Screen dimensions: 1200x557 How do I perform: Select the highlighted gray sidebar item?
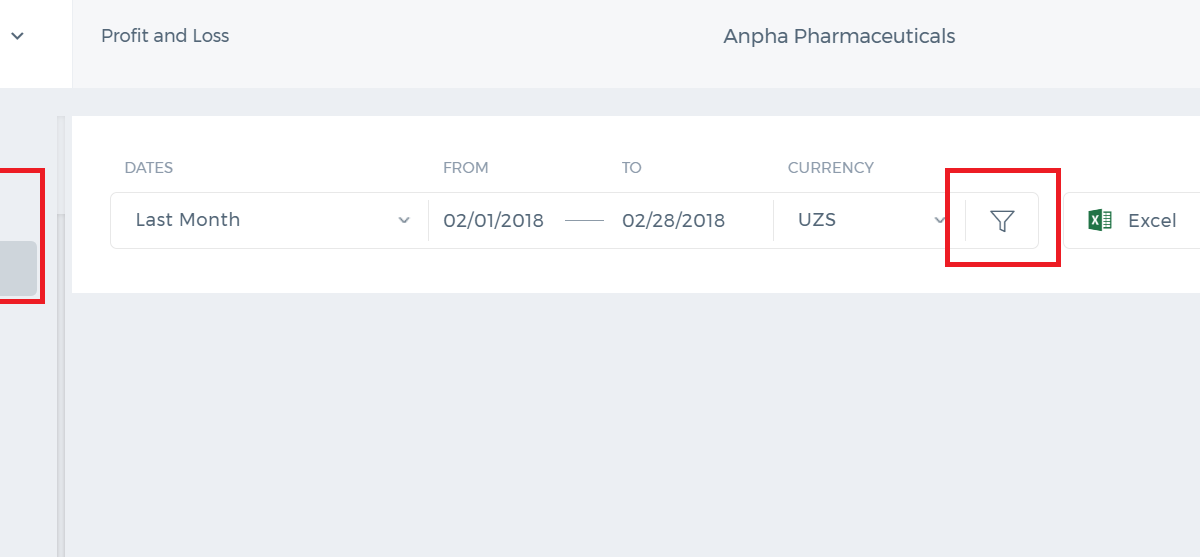pyautogui.click(x=18, y=268)
